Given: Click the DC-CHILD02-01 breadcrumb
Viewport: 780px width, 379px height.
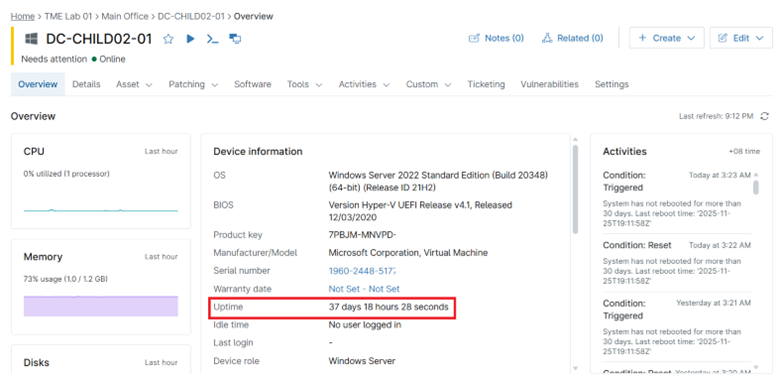Looking at the screenshot, I should point(191,16).
